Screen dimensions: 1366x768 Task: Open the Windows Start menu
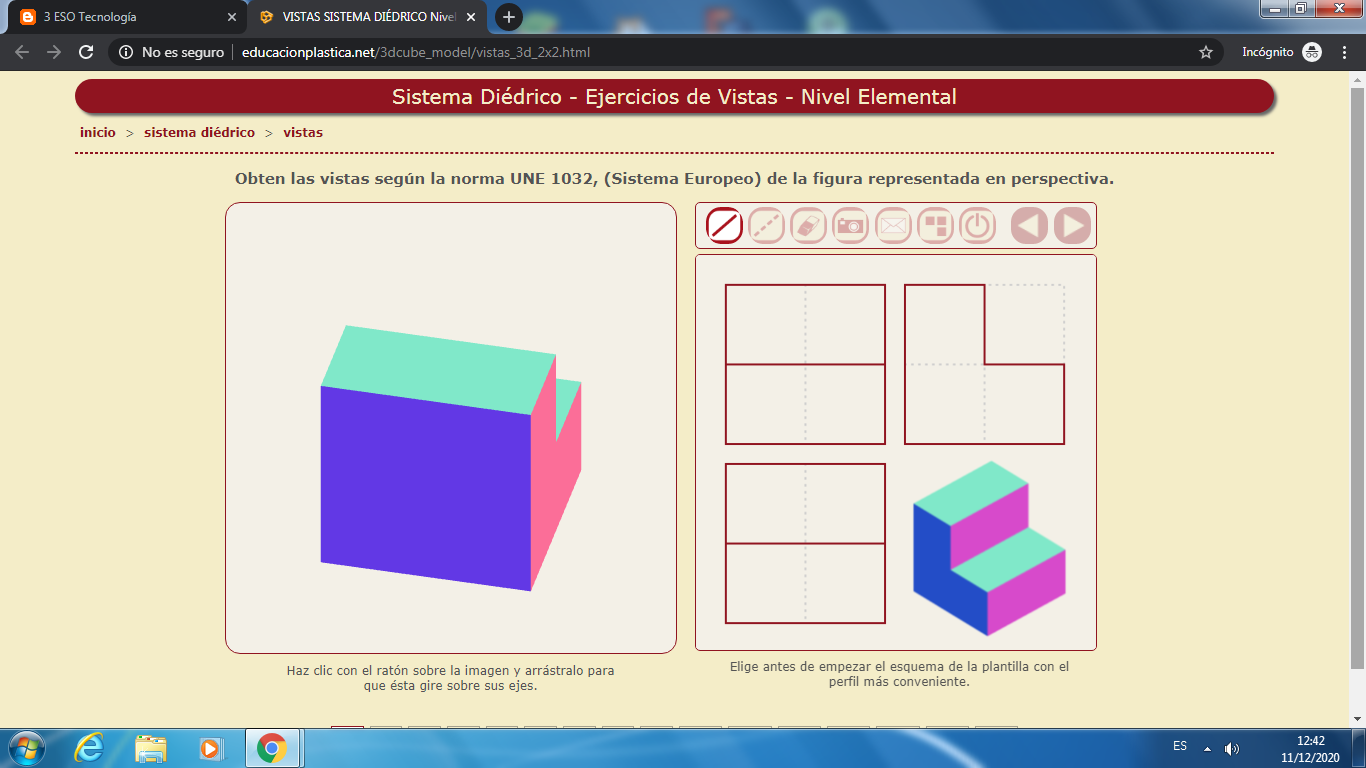click(25, 748)
